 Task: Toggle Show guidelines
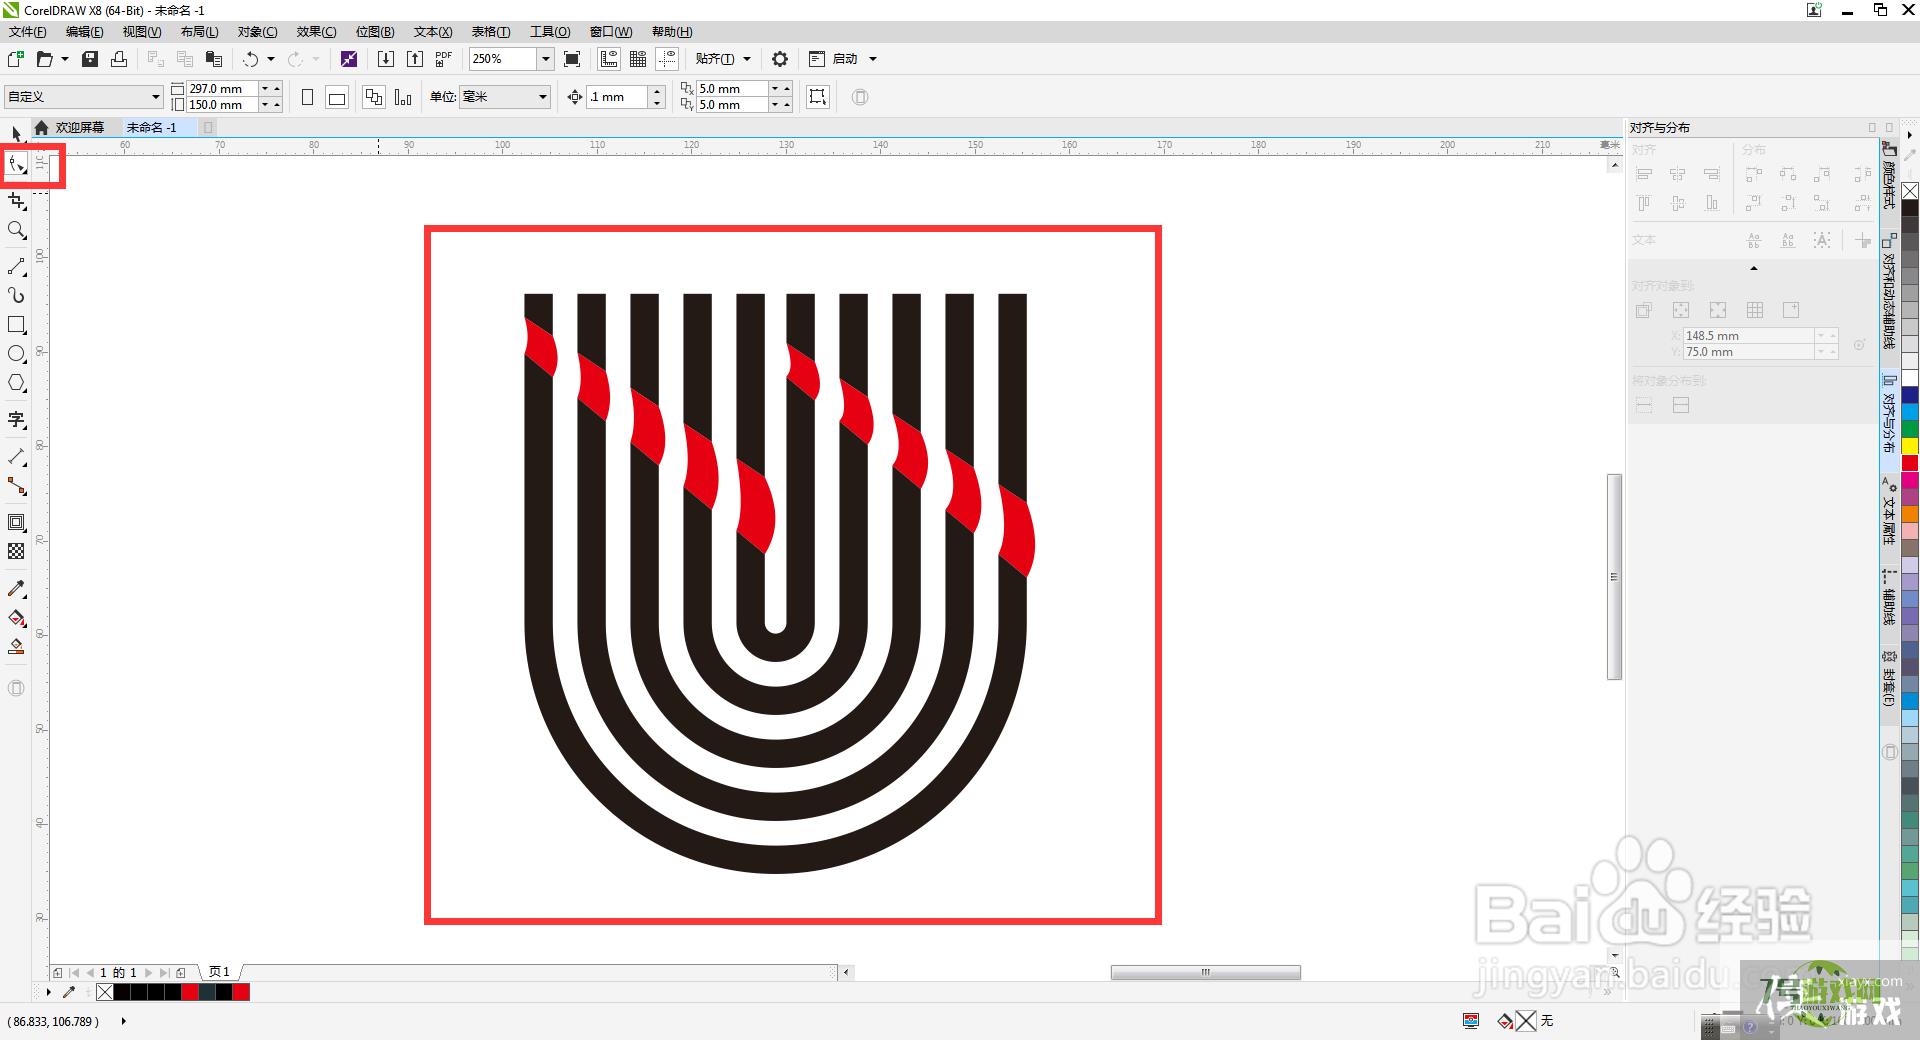tap(667, 59)
